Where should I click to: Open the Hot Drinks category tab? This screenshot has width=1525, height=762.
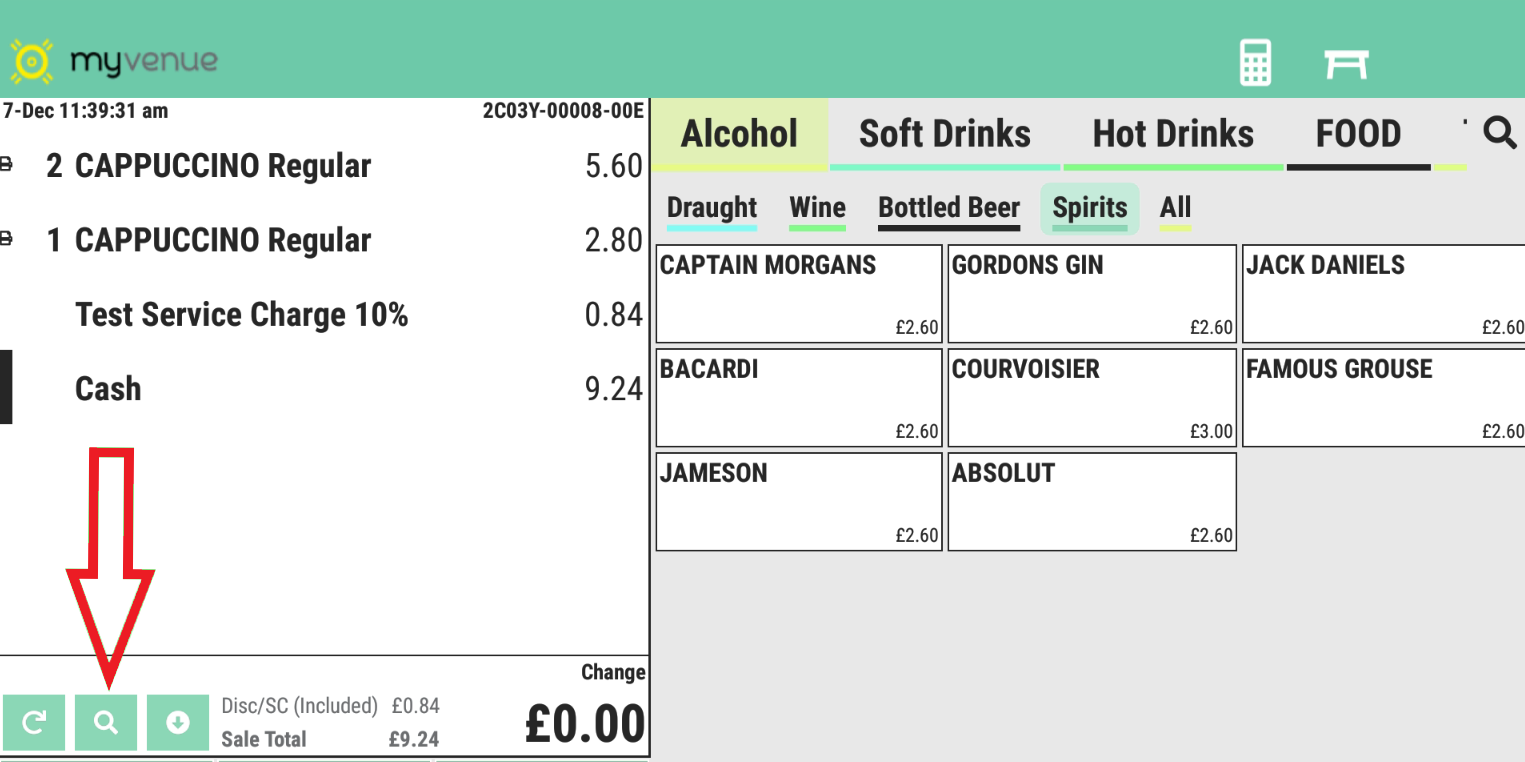tap(1173, 135)
